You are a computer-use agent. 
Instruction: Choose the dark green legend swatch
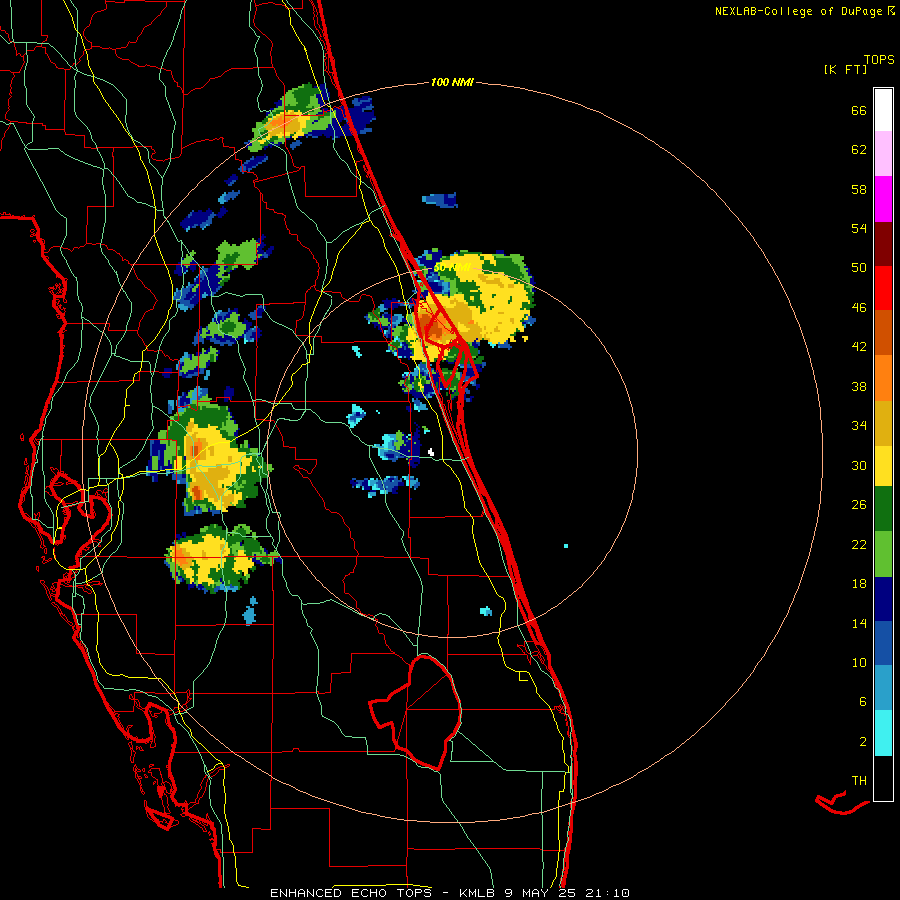click(x=883, y=509)
